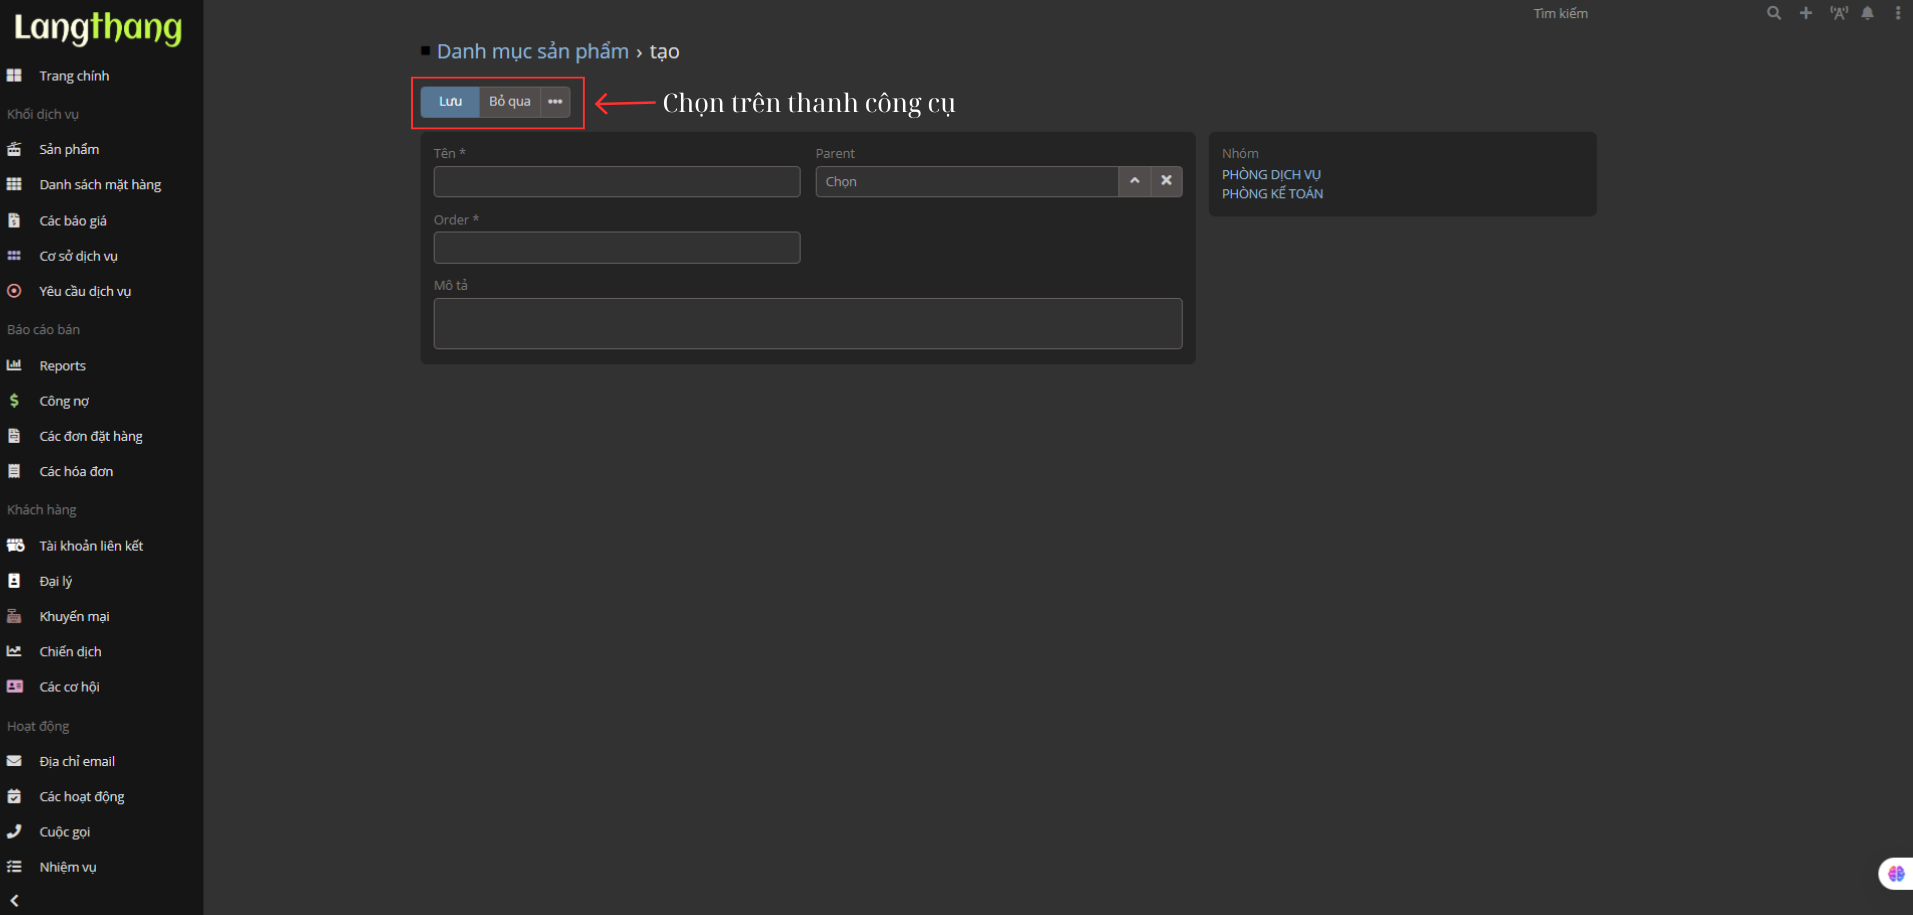Click the Mô tả description text area

pyautogui.click(x=807, y=323)
